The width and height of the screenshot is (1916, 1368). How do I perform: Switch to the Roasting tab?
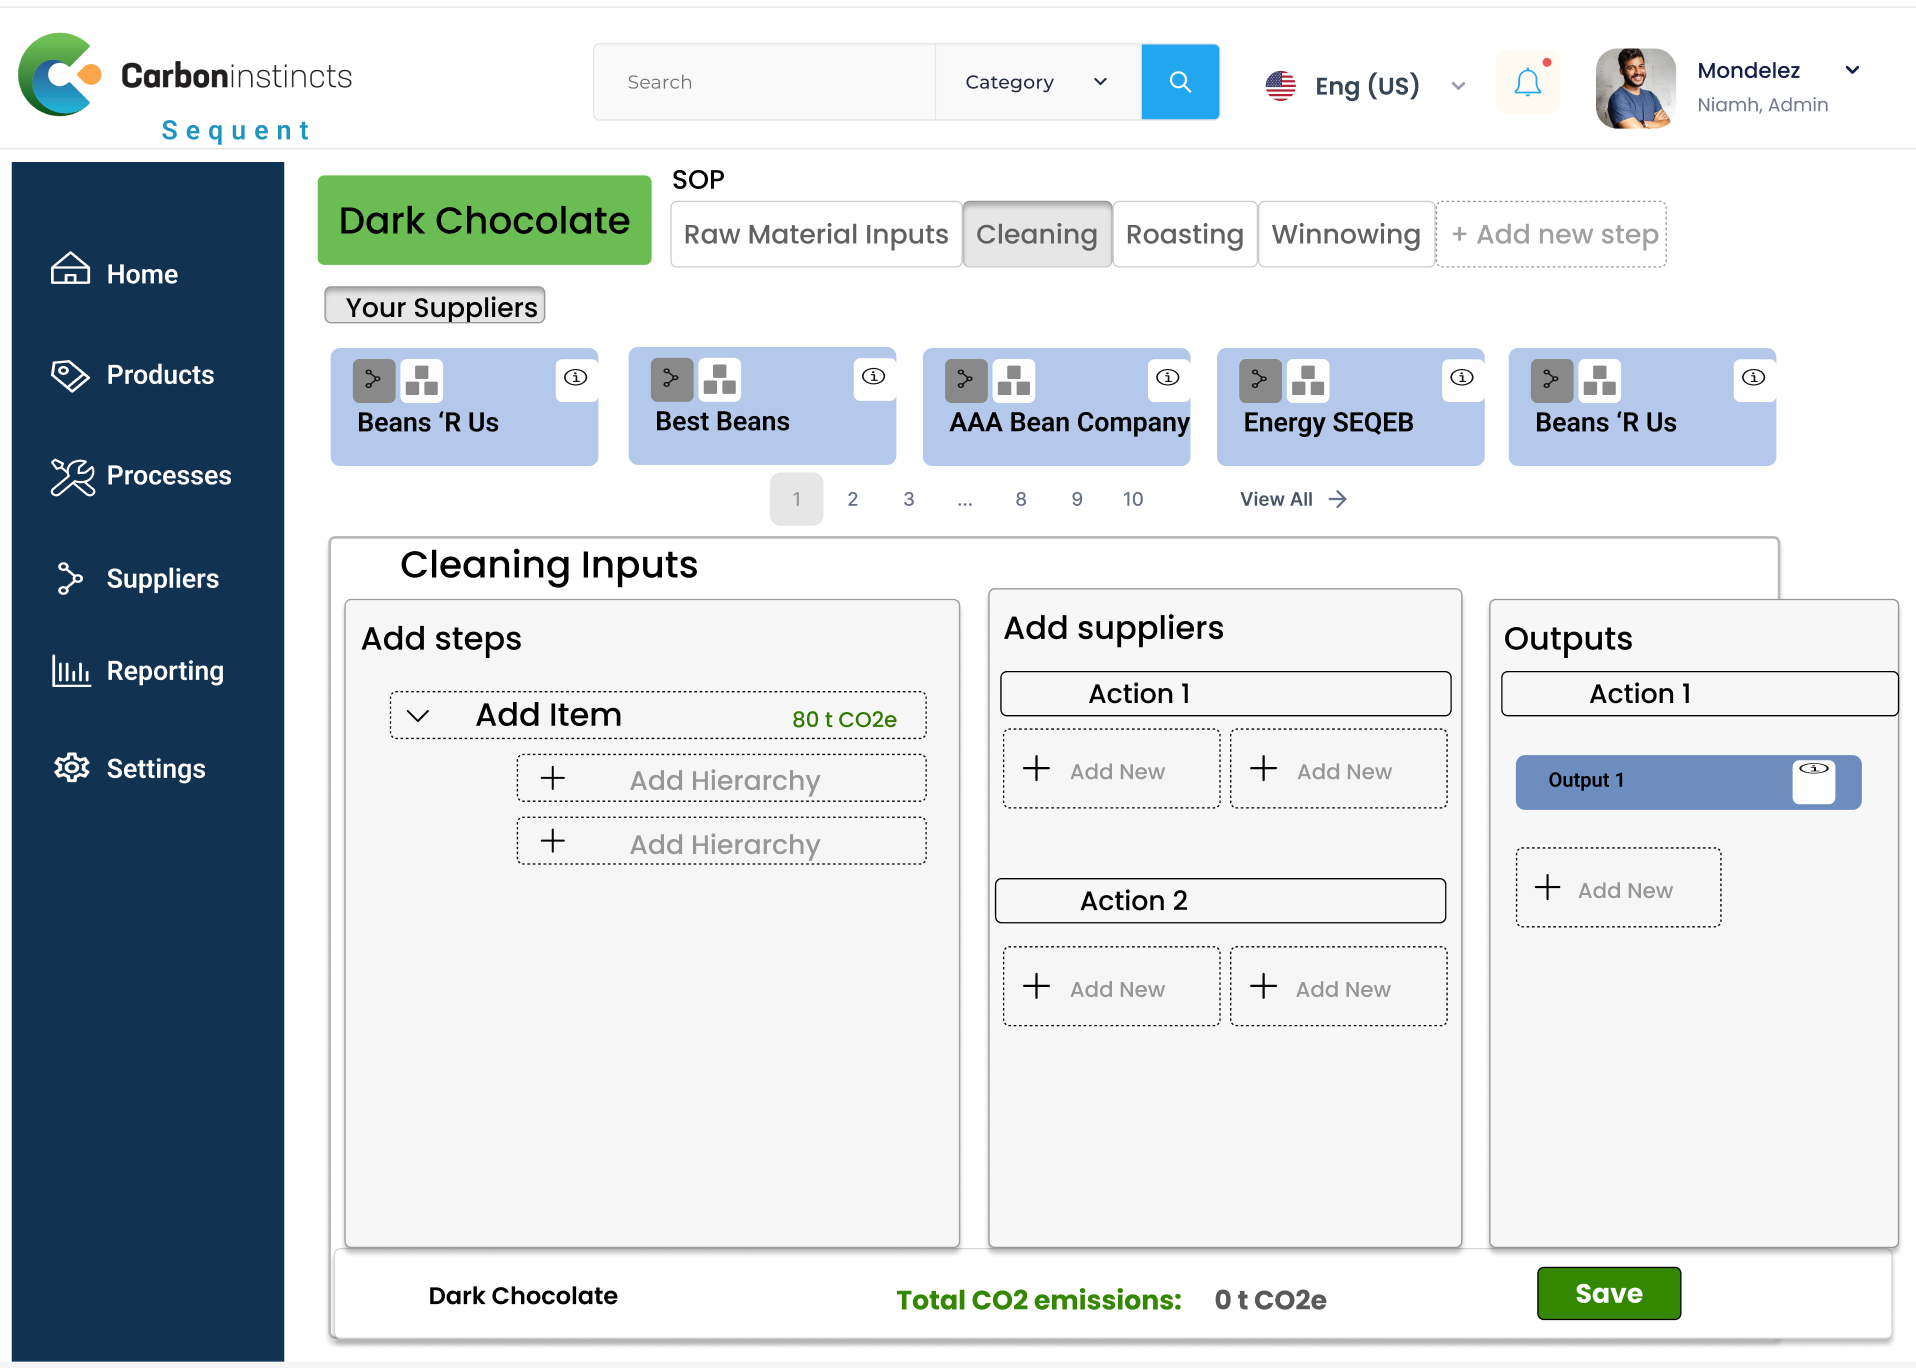pyautogui.click(x=1185, y=234)
